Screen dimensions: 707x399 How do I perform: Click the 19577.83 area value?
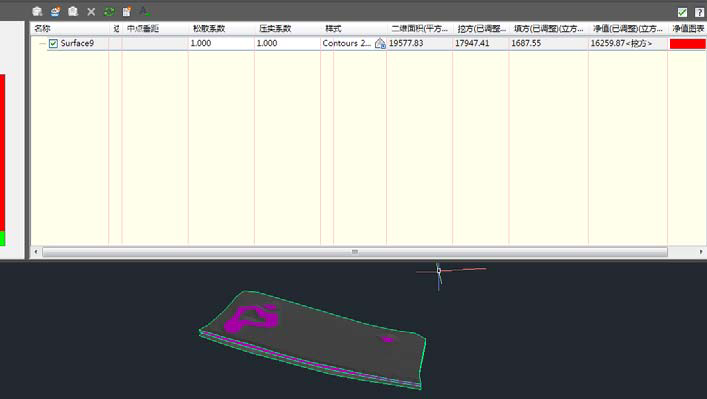tap(406, 43)
